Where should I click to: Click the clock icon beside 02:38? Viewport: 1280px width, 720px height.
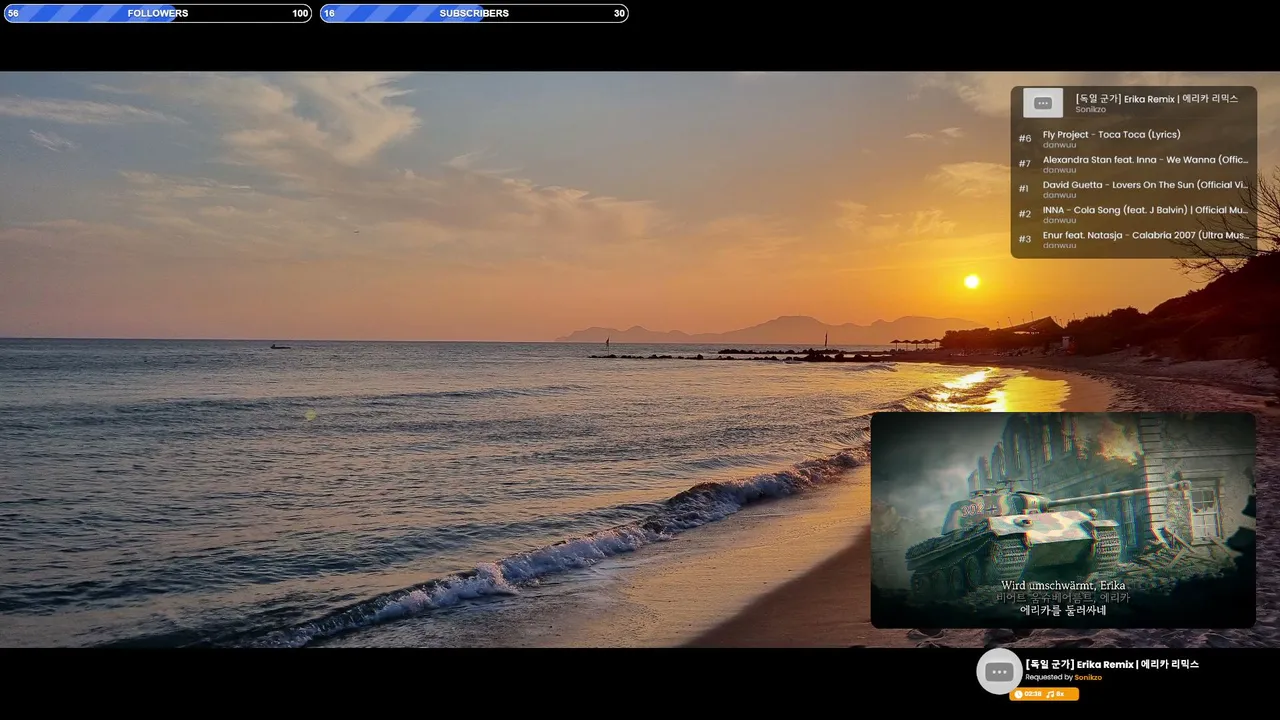1018,694
